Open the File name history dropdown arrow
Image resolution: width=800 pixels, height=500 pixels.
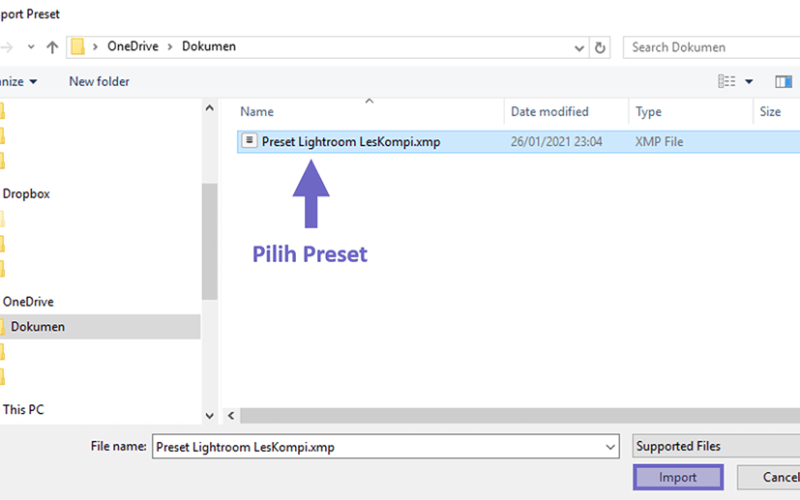[x=610, y=447]
